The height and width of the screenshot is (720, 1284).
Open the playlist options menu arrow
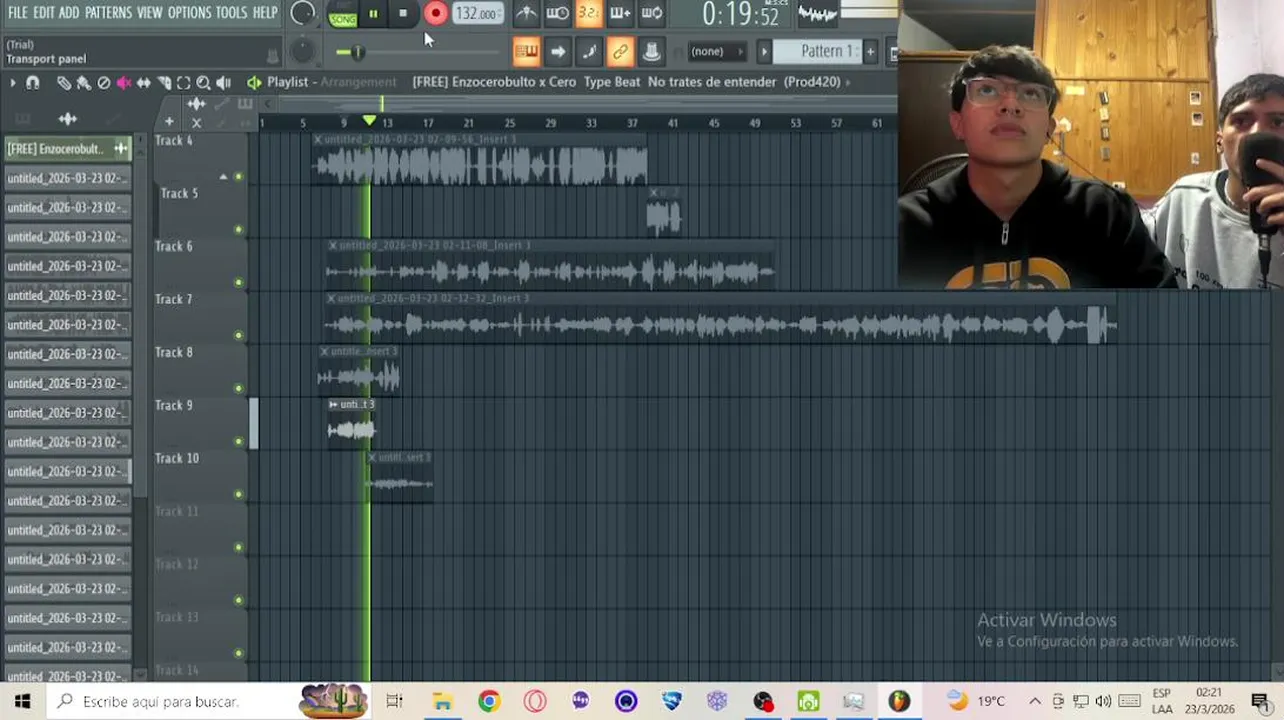click(12, 83)
